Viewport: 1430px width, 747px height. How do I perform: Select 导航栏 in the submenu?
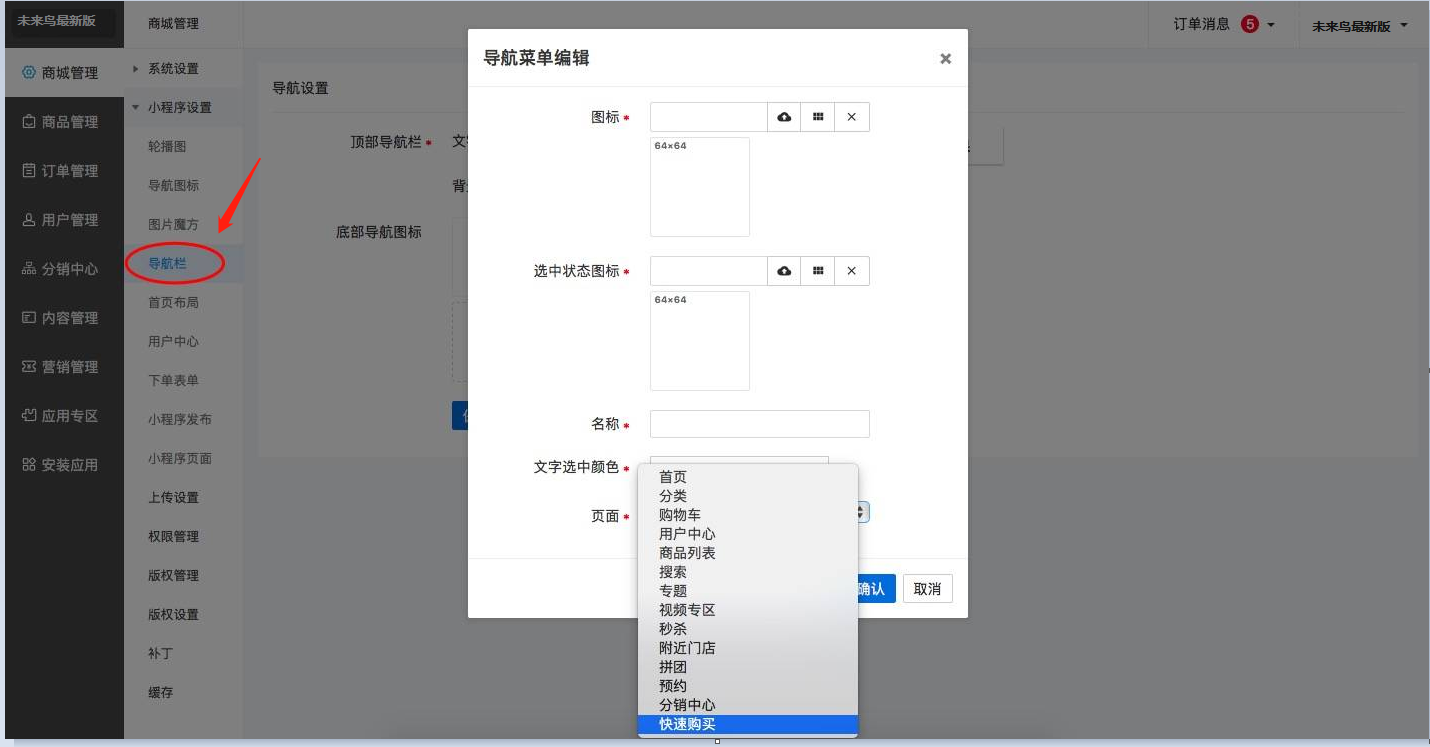pyautogui.click(x=167, y=264)
